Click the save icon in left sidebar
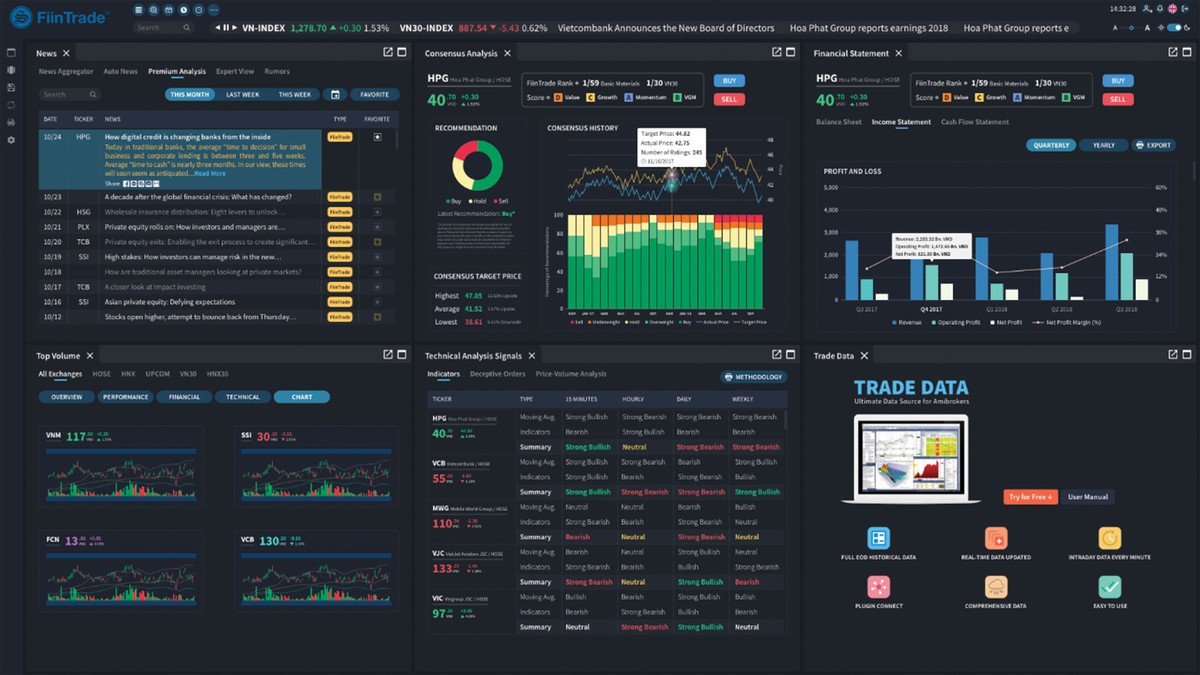1200x675 pixels. pos(11,88)
